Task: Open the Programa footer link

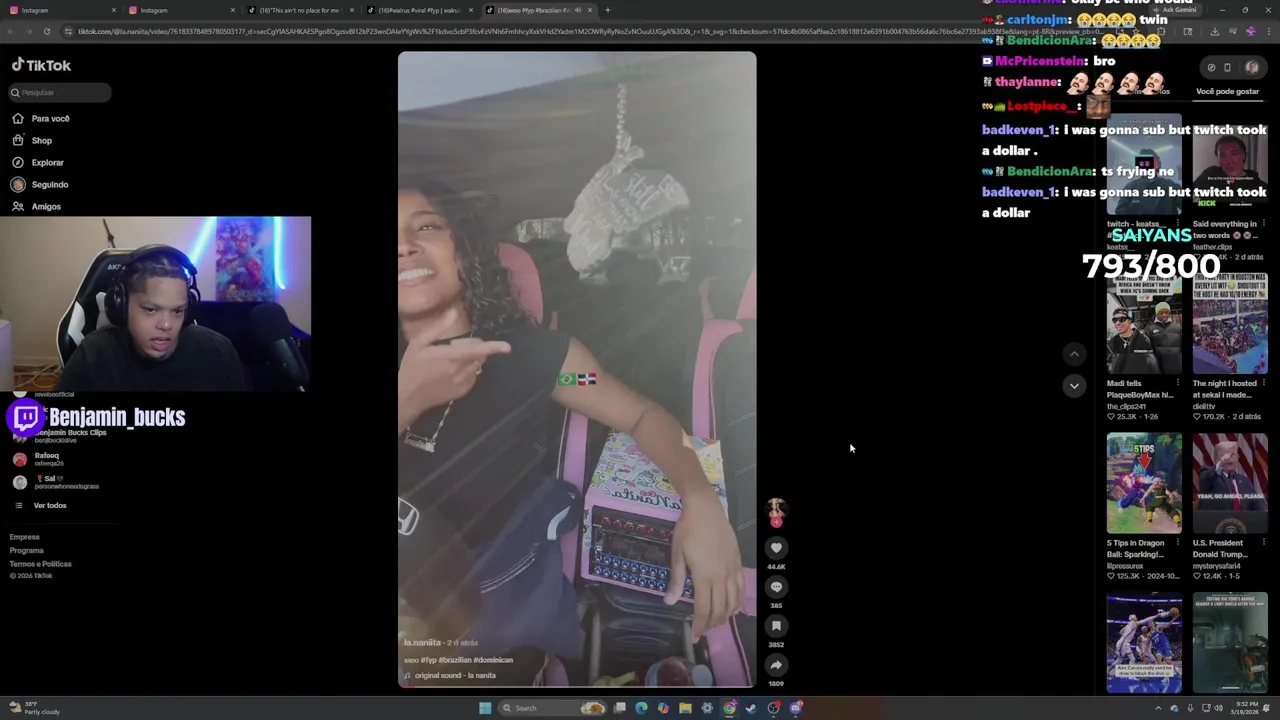Action: [x=27, y=550]
